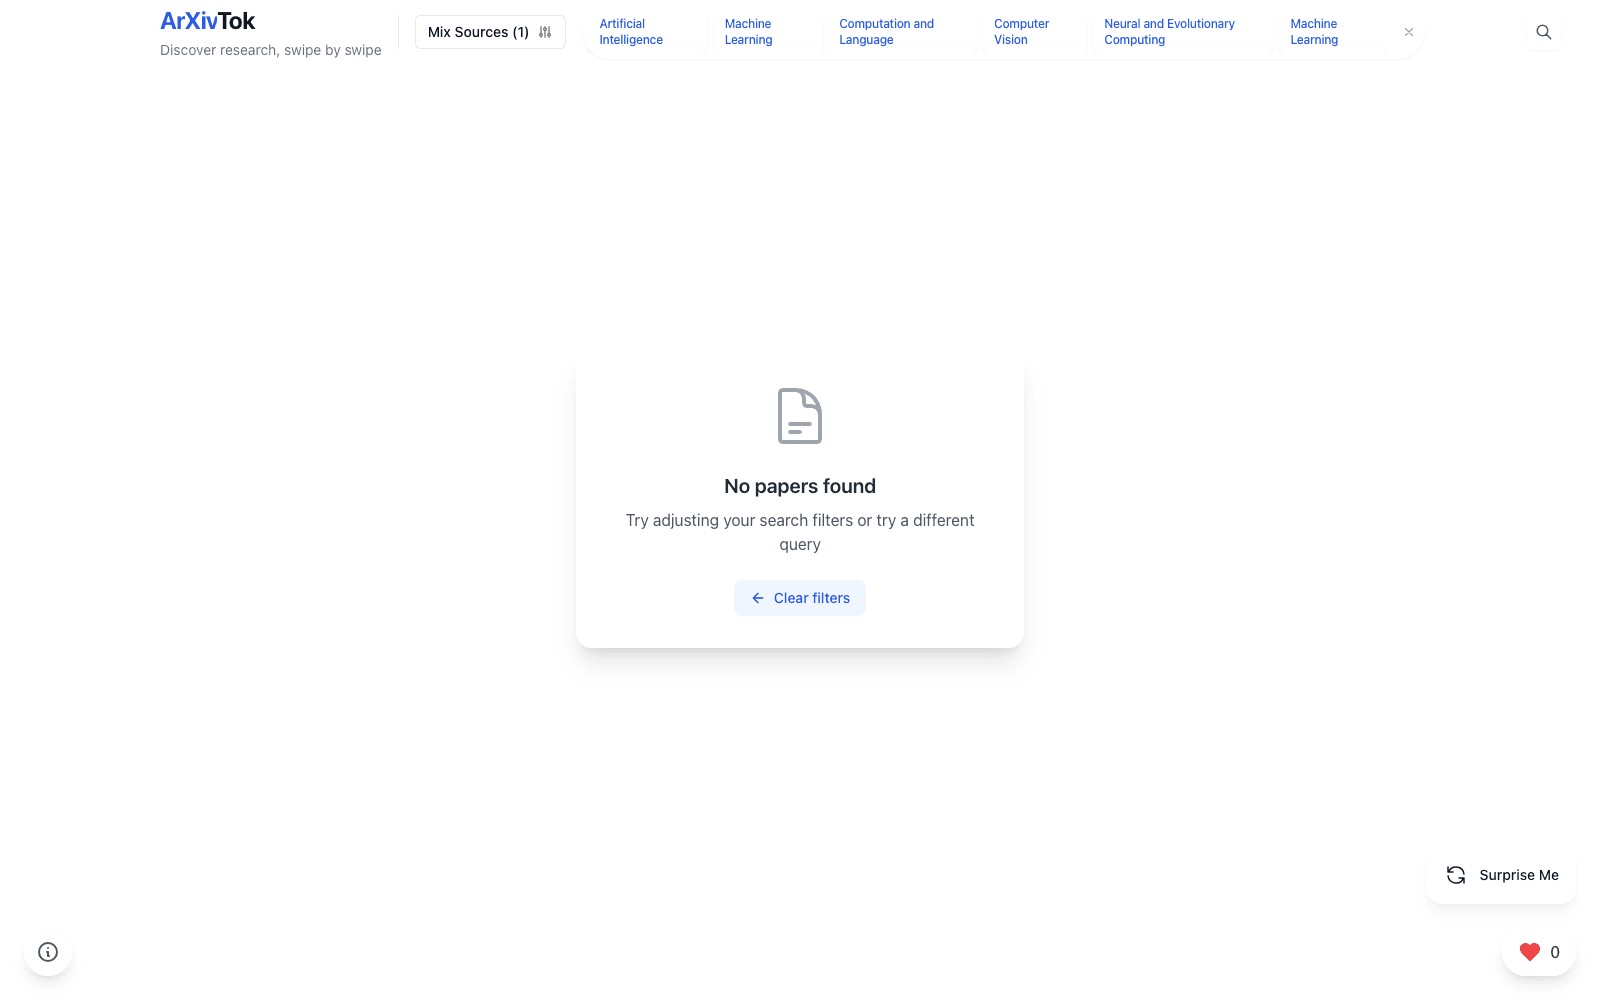Remove the active Machine Learning filter chip
The width and height of the screenshot is (1600, 1000).
[x=1408, y=31]
